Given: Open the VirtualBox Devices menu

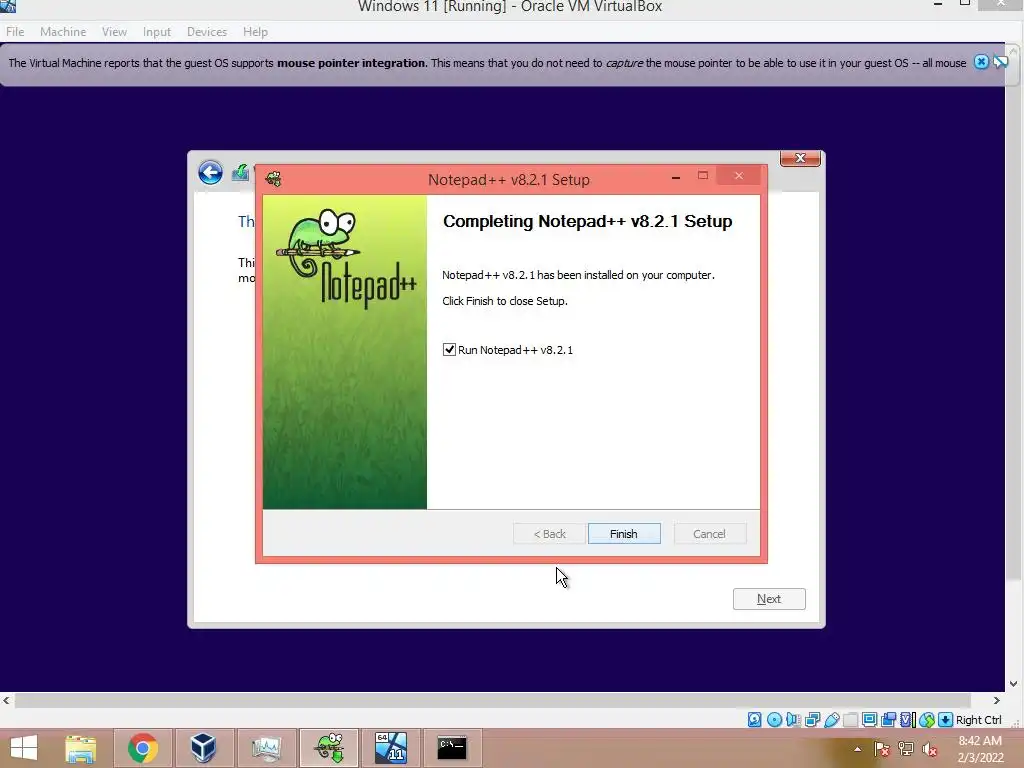Looking at the screenshot, I should click(207, 31).
